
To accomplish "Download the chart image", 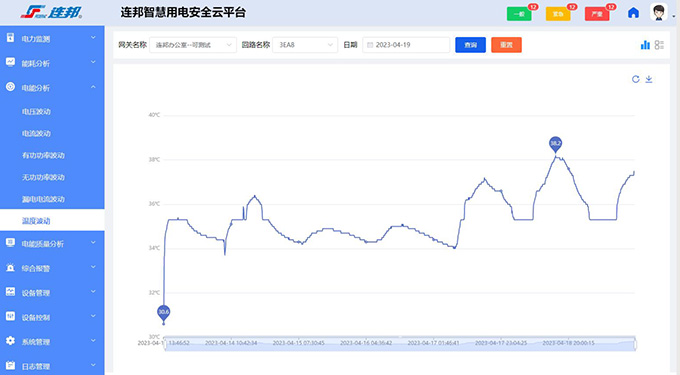I will [649, 79].
